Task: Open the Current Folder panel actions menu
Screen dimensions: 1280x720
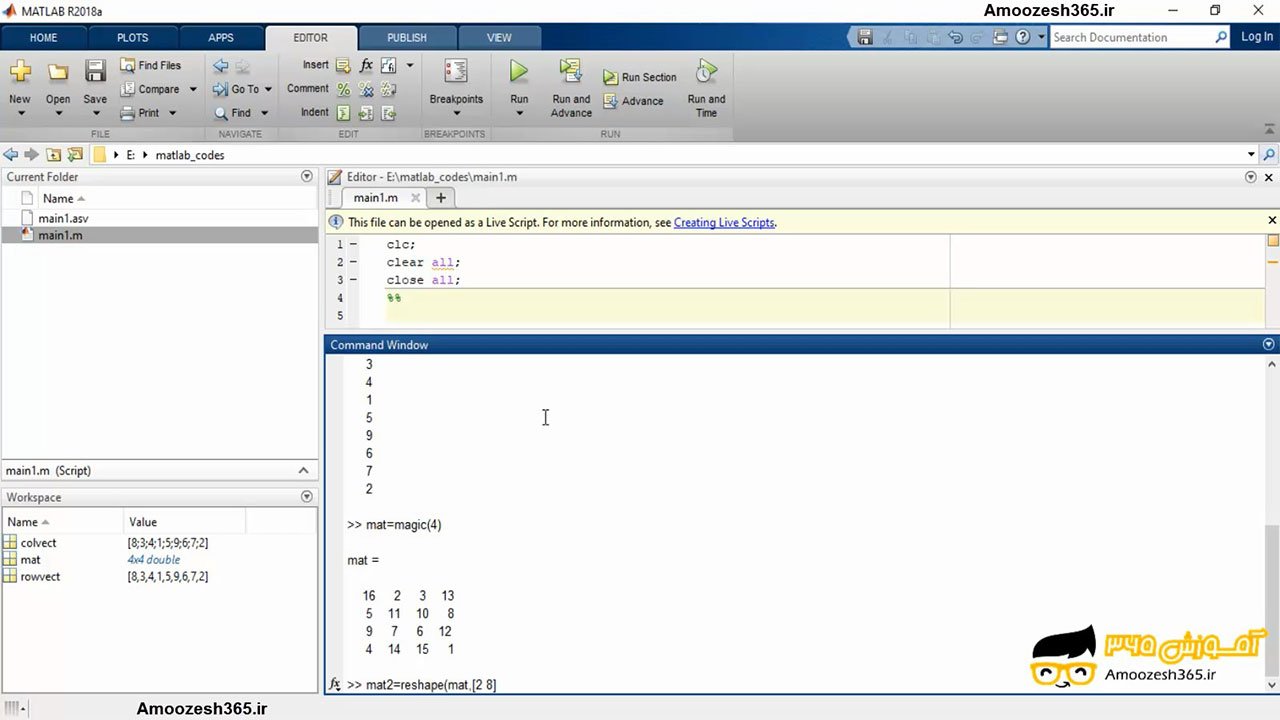Action: [307, 176]
